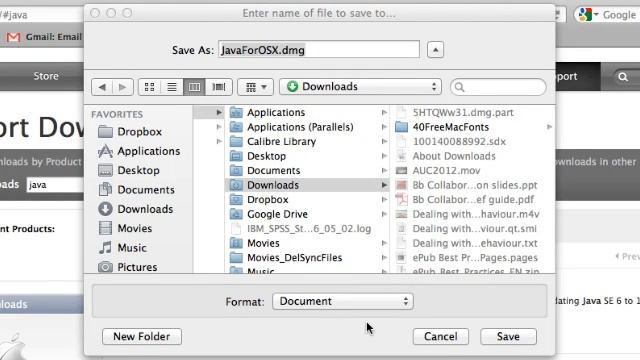Open Desktop folder in middle column
Viewport: 640px width, 360px height.
coord(307,156)
